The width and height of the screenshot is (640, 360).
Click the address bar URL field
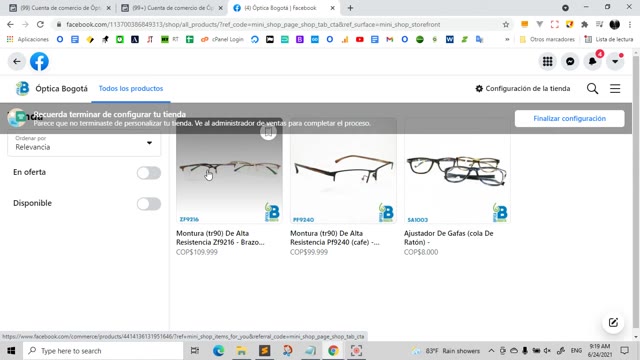coord(253,24)
